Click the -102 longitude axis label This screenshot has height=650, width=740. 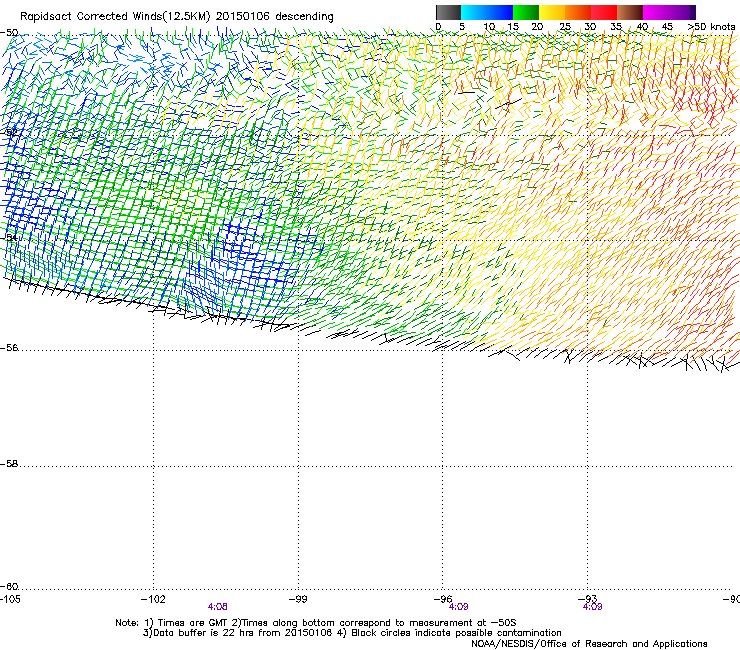coord(153,599)
